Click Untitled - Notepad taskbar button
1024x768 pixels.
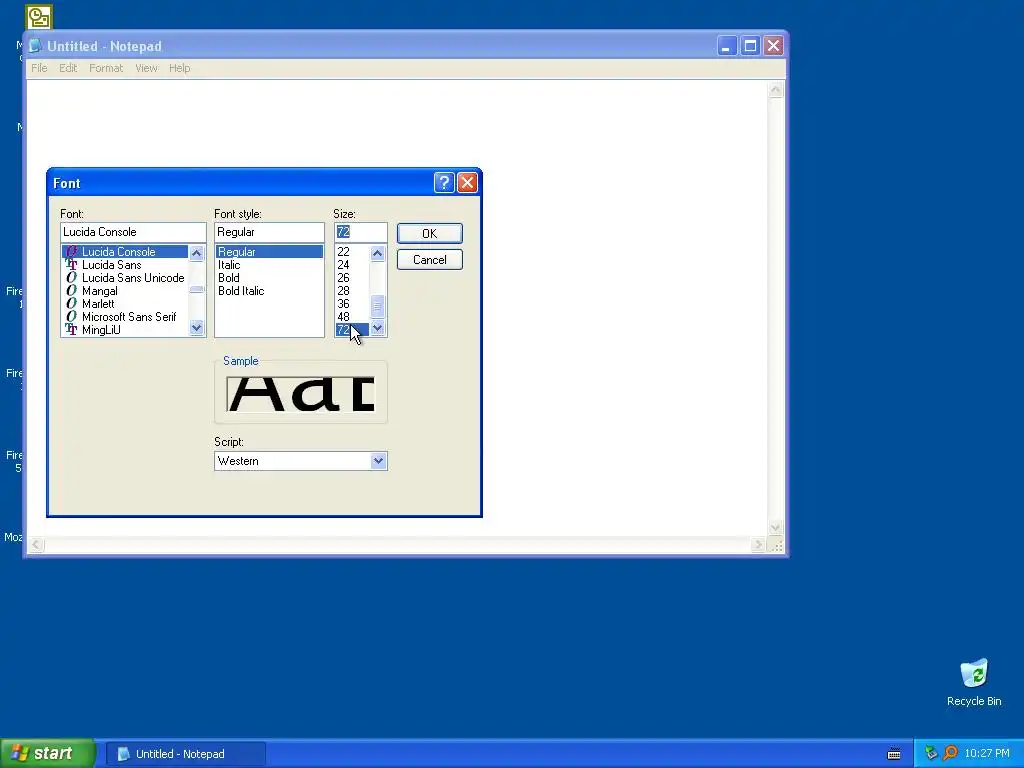pyautogui.click(x=185, y=754)
